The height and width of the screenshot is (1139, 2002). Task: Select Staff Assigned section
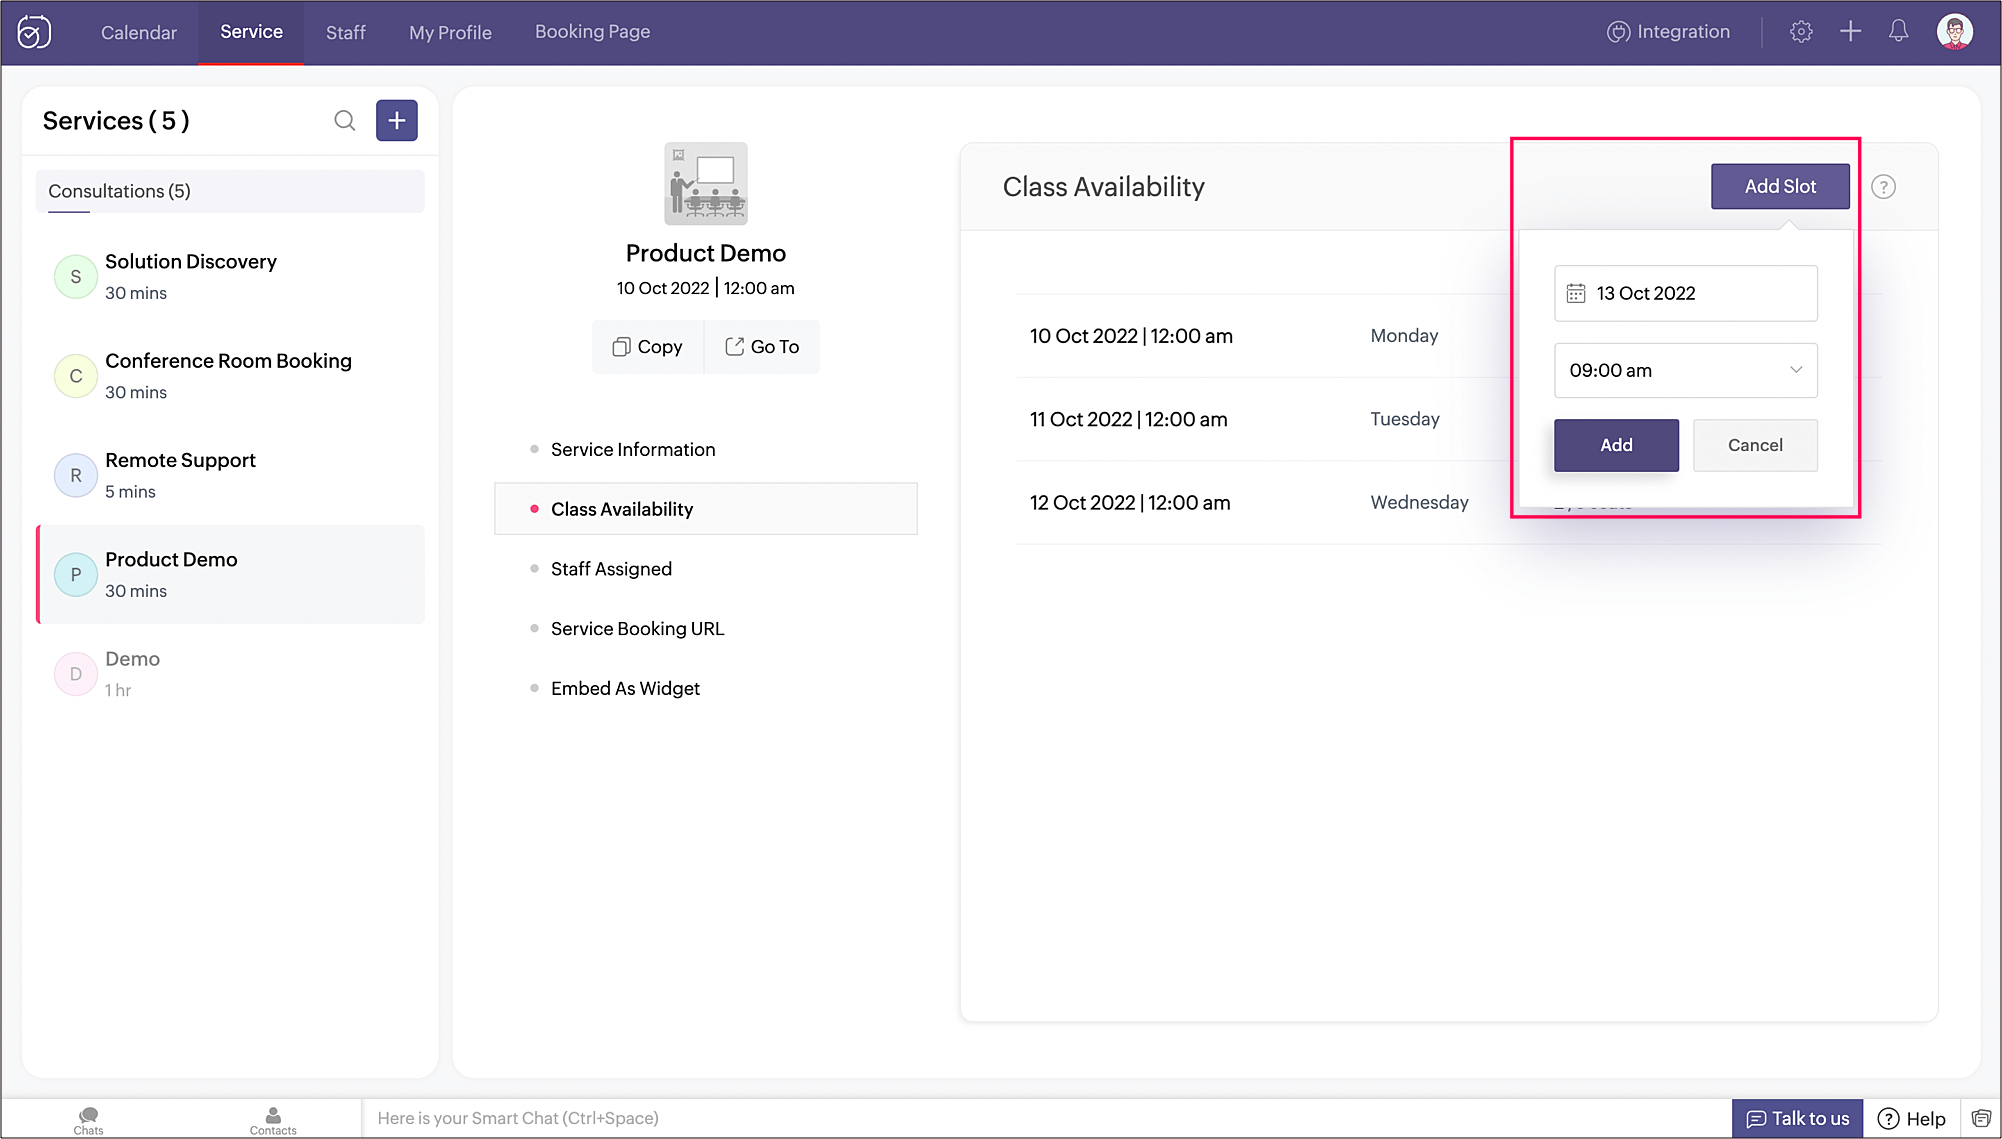coord(611,569)
